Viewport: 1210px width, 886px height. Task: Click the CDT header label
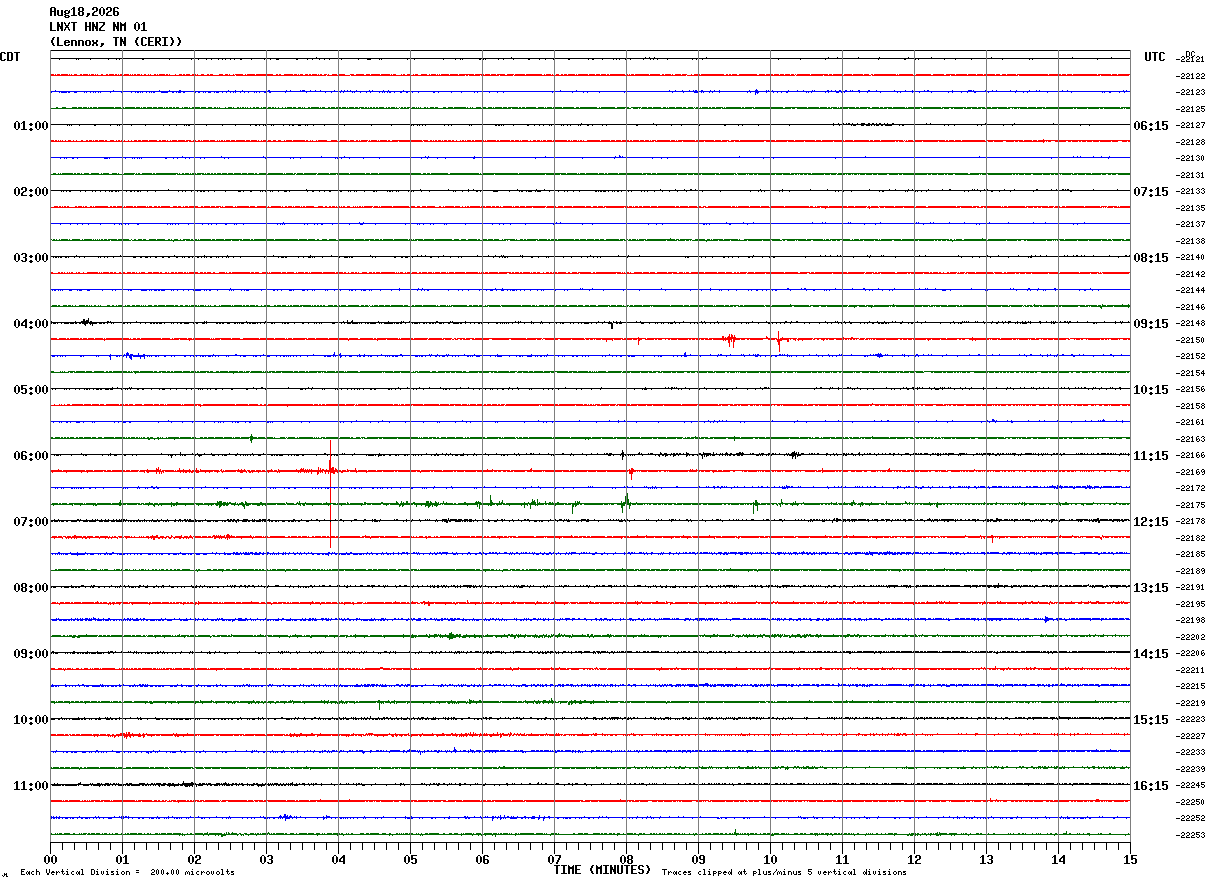10,57
